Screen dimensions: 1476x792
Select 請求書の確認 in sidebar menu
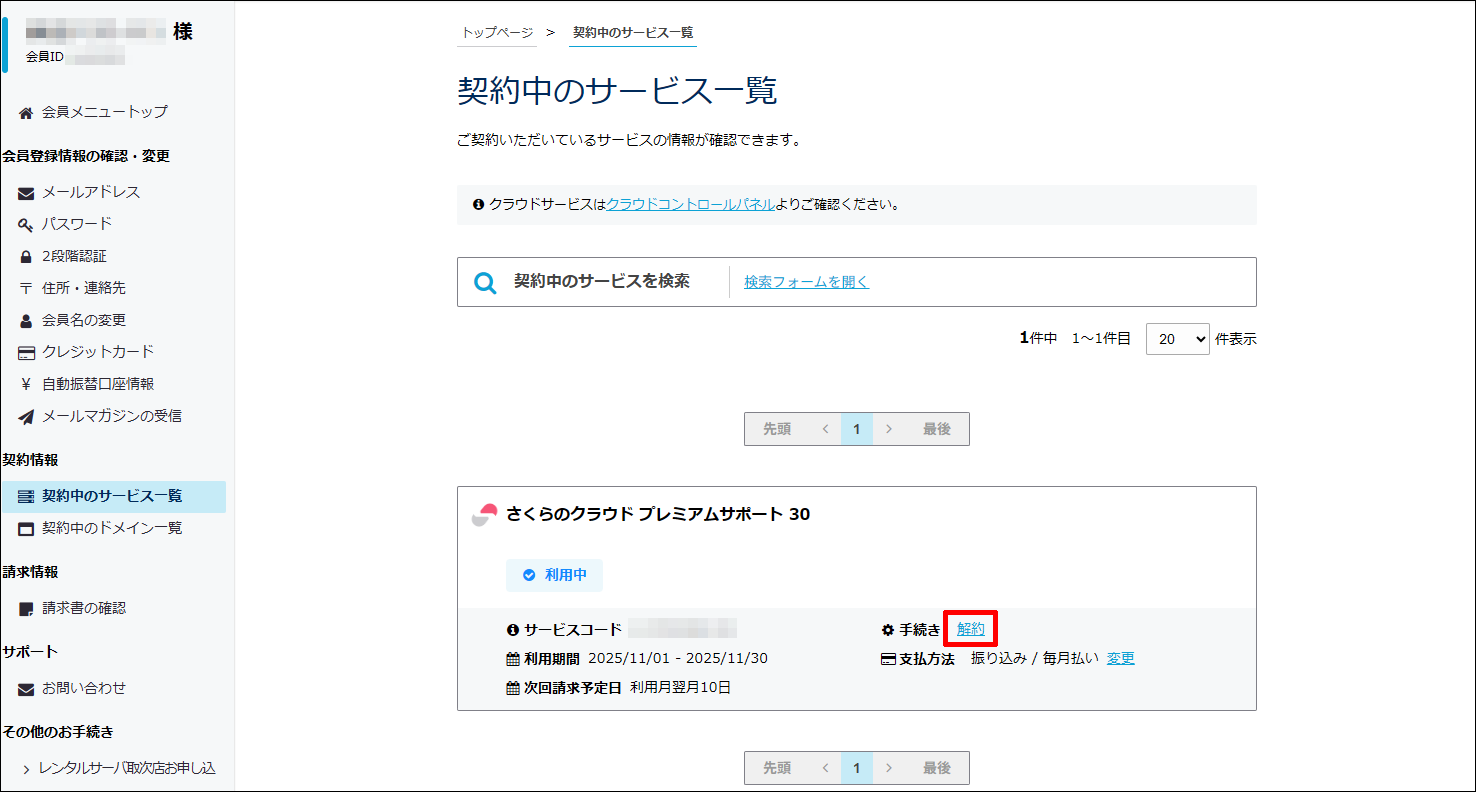tap(83, 608)
